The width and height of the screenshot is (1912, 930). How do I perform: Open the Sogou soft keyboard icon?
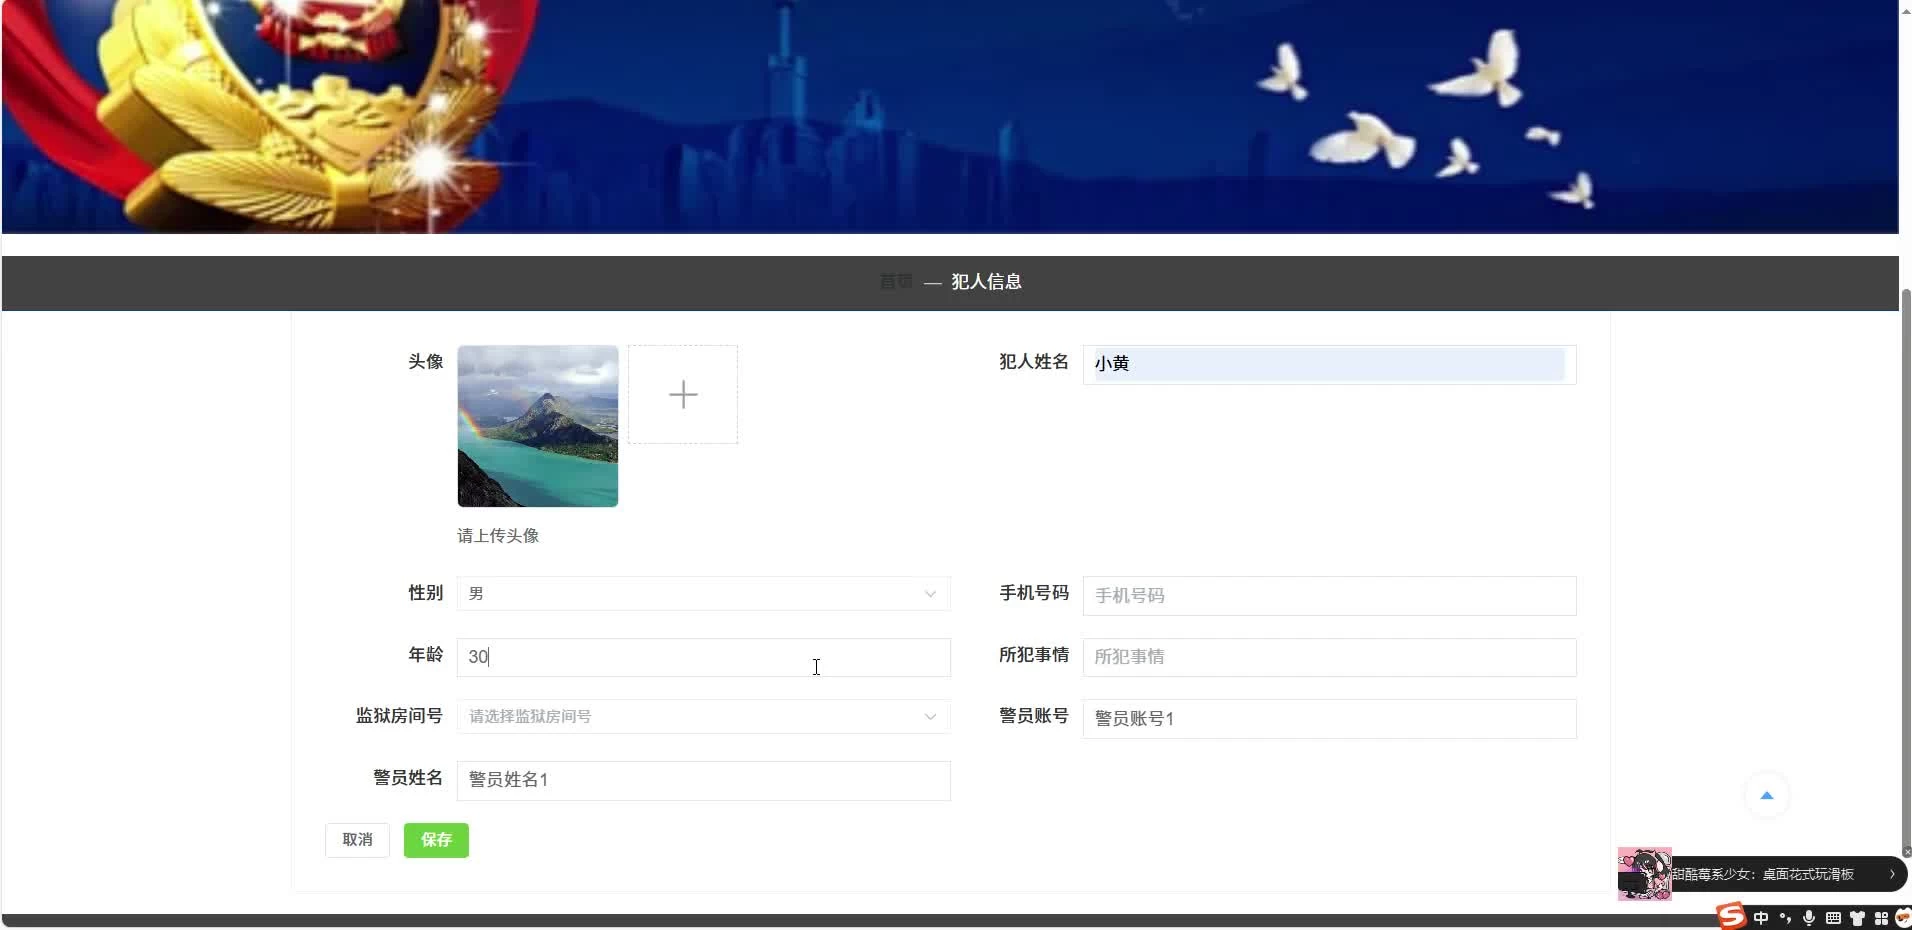(x=1833, y=918)
